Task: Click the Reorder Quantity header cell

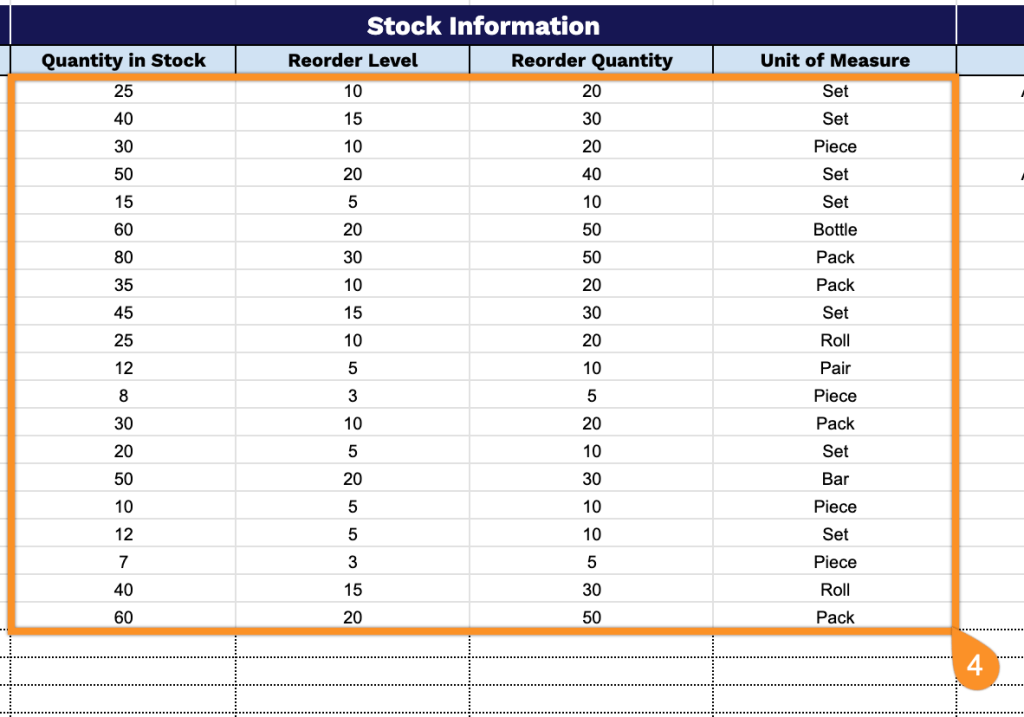Action: [x=591, y=60]
